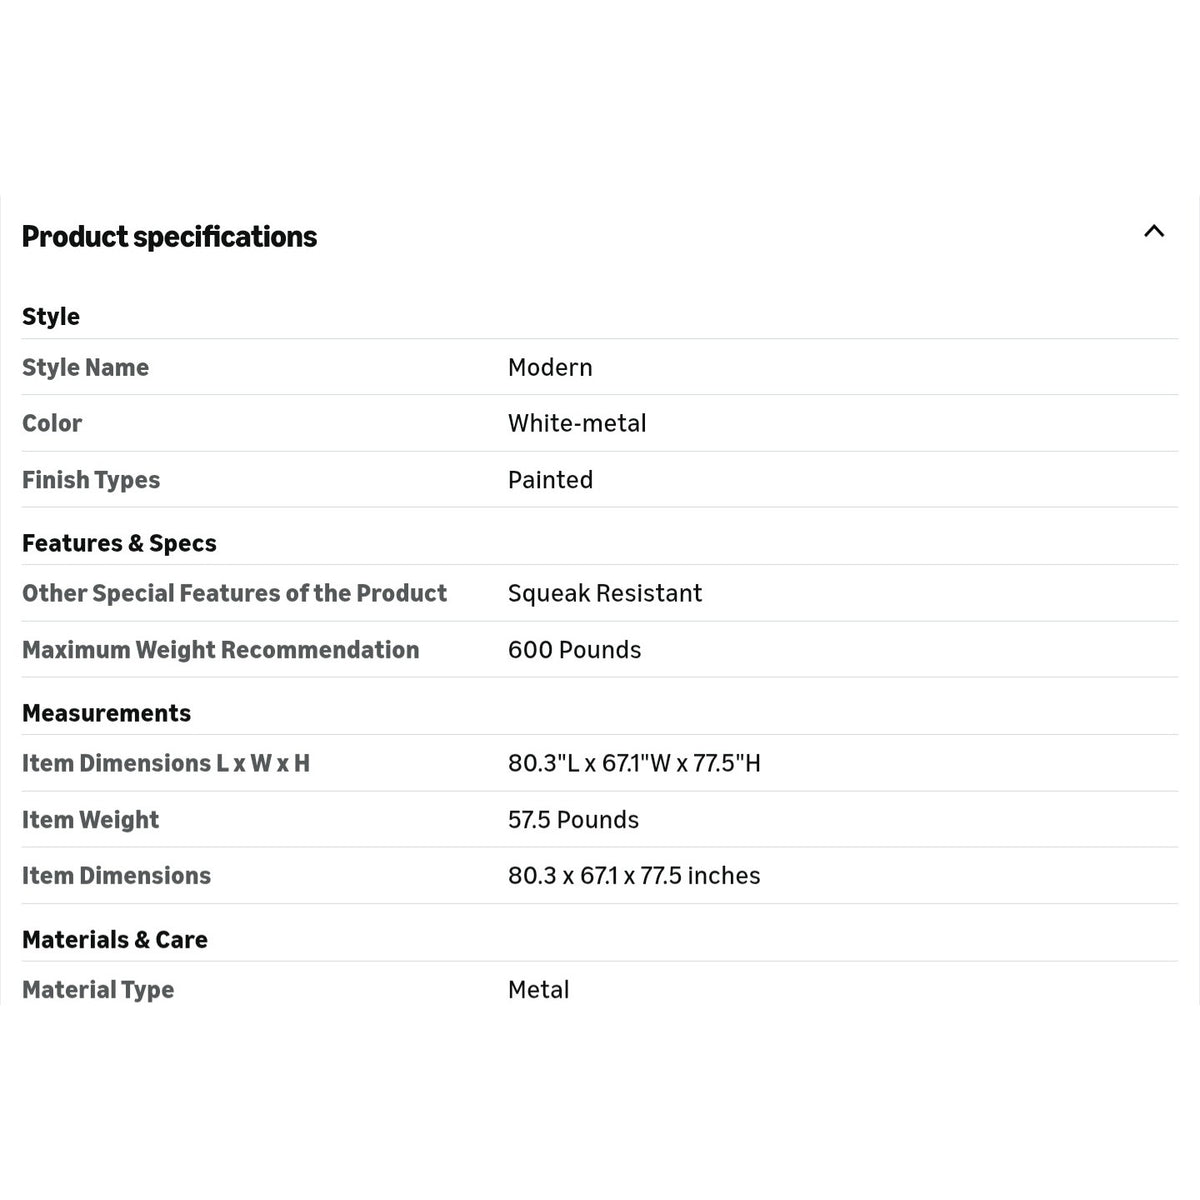
Task: Click the Finish Types label
Action: (x=91, y=480)
